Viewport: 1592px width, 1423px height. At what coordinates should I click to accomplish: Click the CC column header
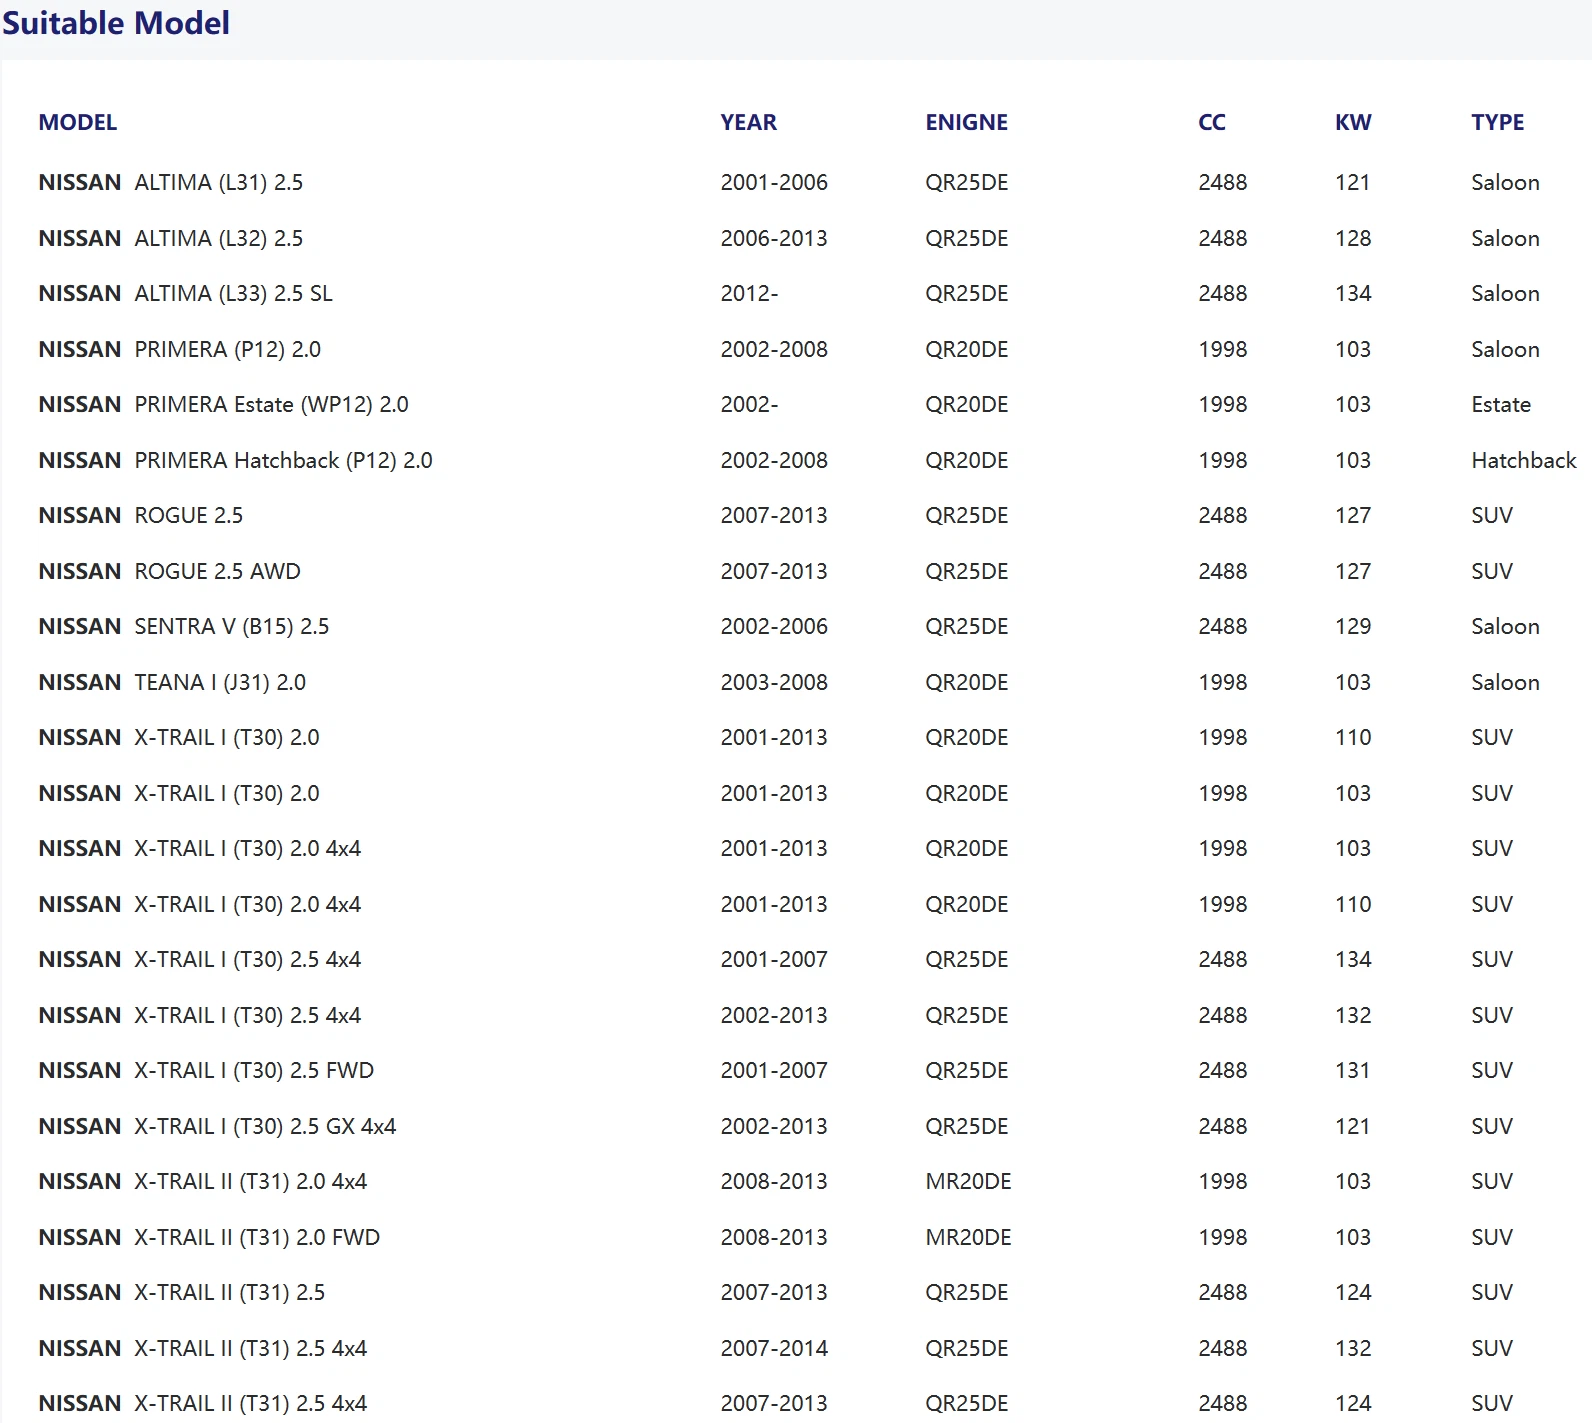point(1211,122)
